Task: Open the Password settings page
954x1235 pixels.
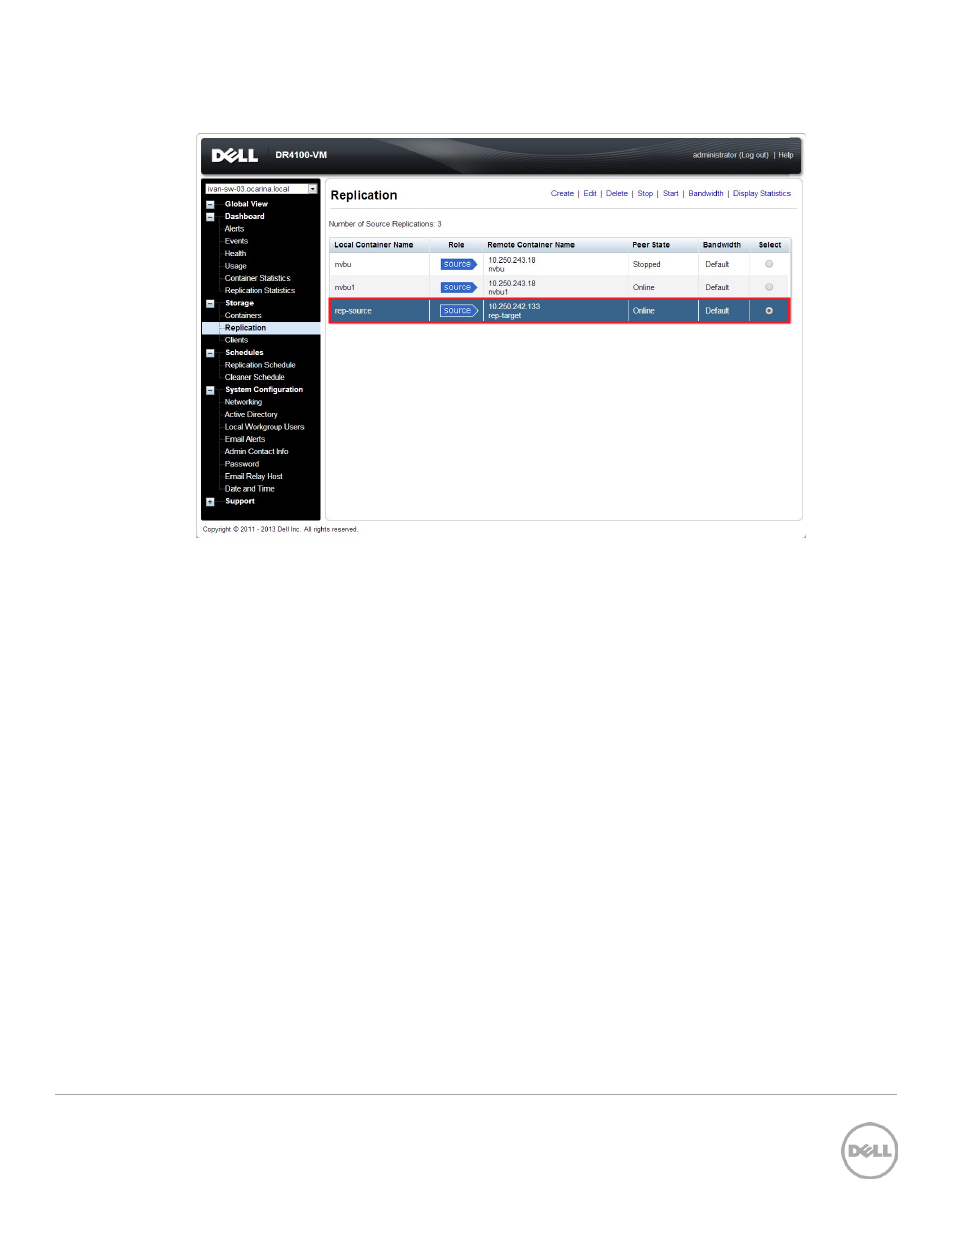Action: [x=241, y=464]
